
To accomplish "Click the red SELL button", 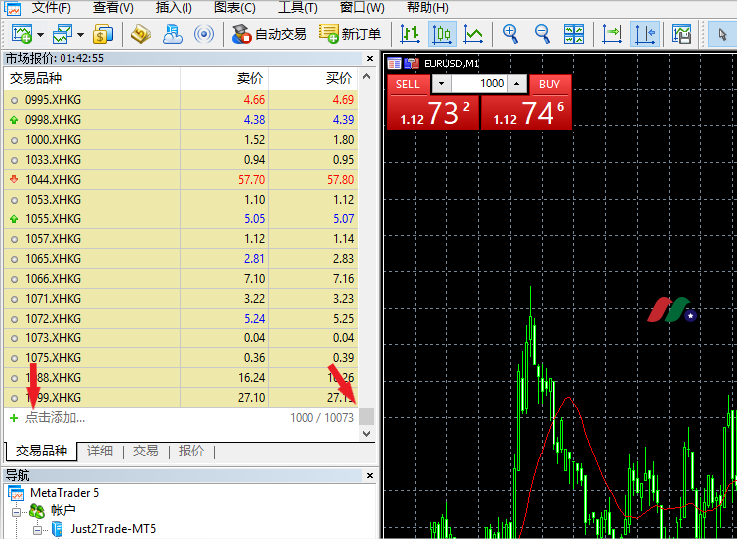I will pos(407,84).
